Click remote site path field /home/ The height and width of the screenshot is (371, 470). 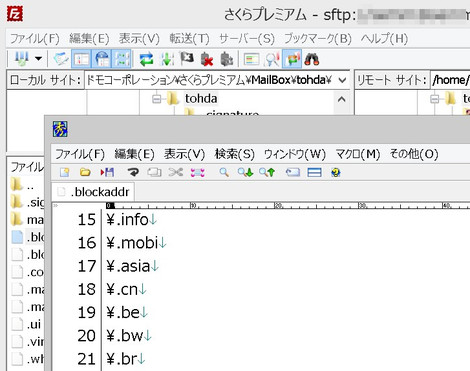point(450,80)
